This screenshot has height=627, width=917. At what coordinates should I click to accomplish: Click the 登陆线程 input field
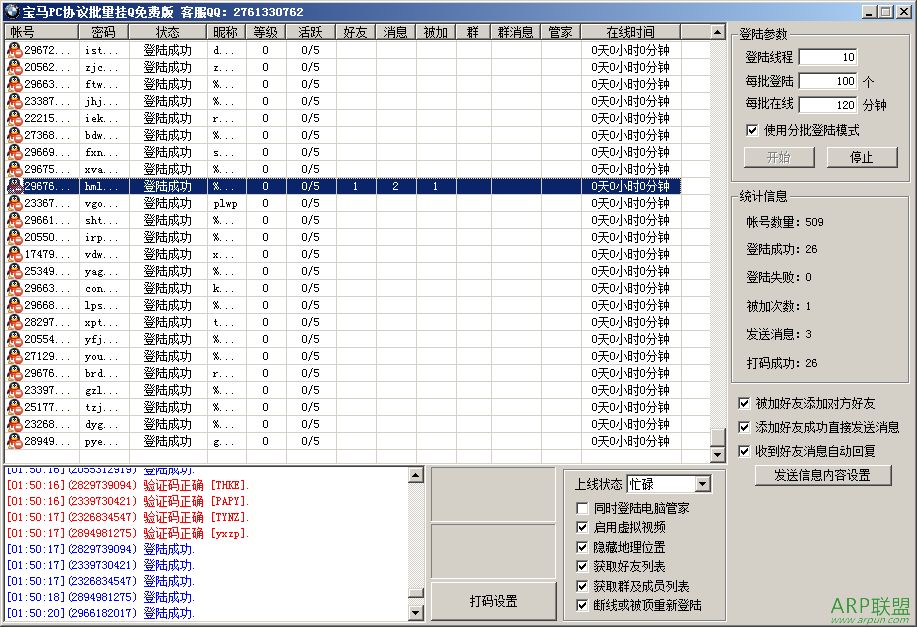click(x=828, y=57)
